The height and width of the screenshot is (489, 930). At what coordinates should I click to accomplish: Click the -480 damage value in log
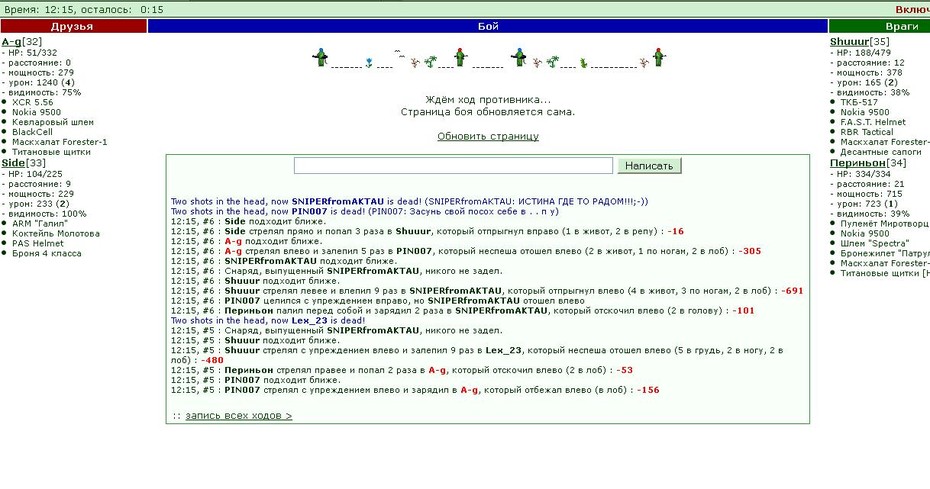(x=212, y=360)
